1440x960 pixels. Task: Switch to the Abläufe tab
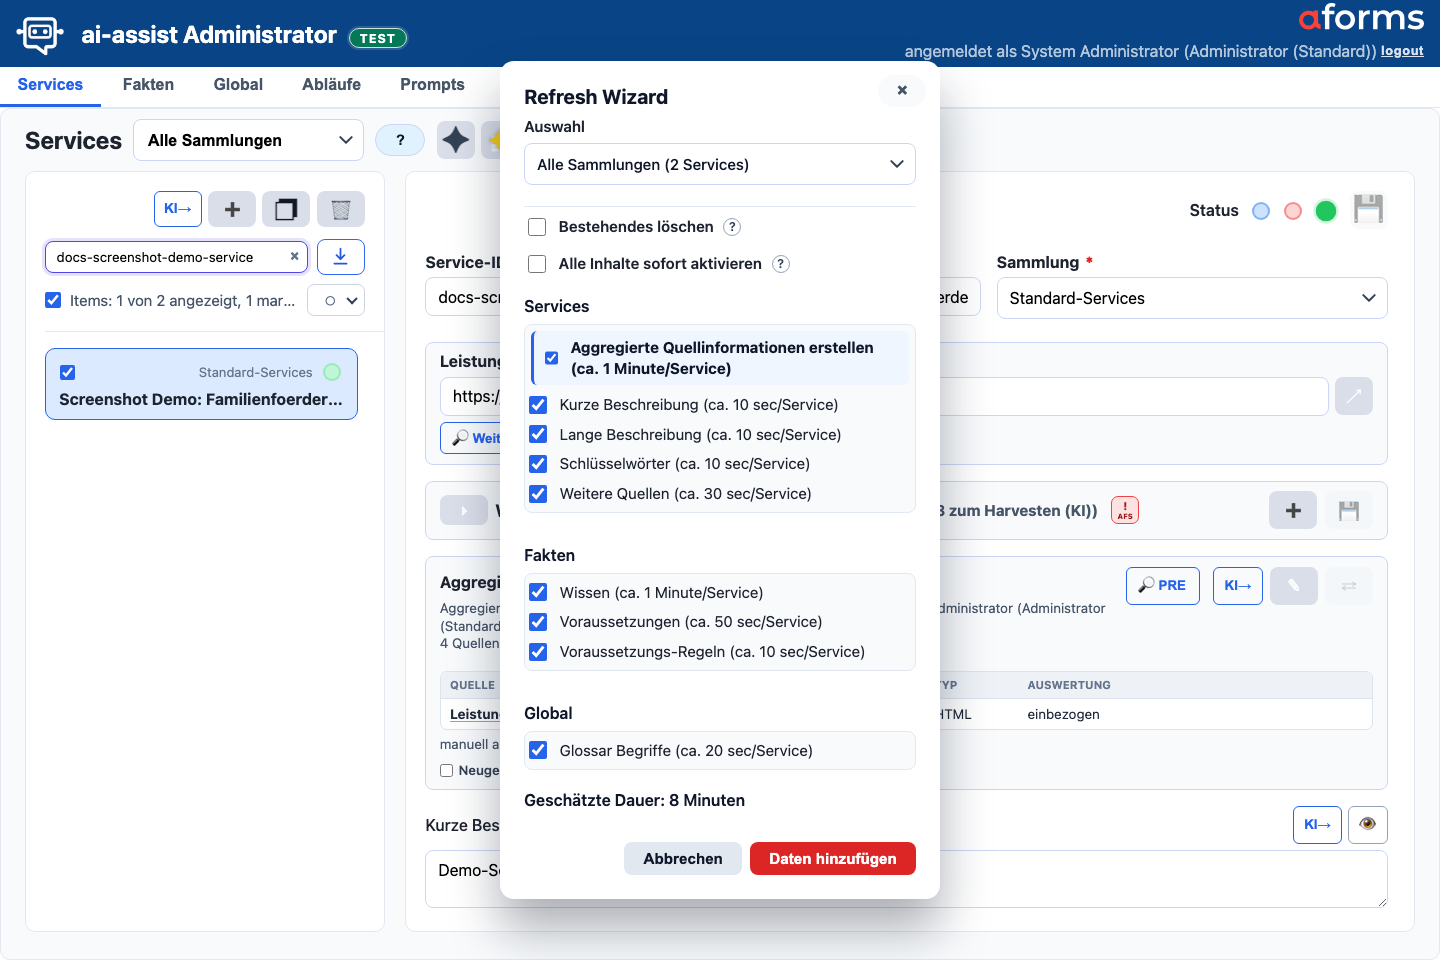(331, 84)
